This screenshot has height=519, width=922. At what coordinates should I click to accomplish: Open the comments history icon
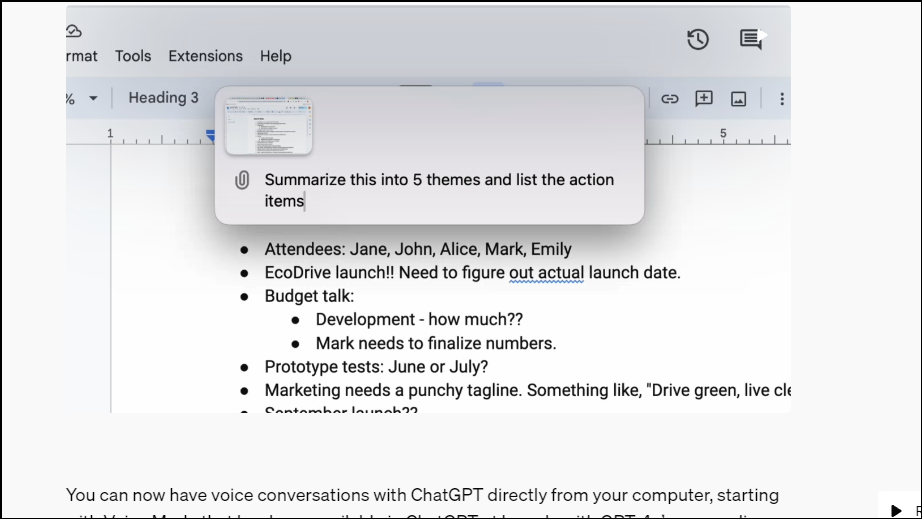(x=751, y=39)
